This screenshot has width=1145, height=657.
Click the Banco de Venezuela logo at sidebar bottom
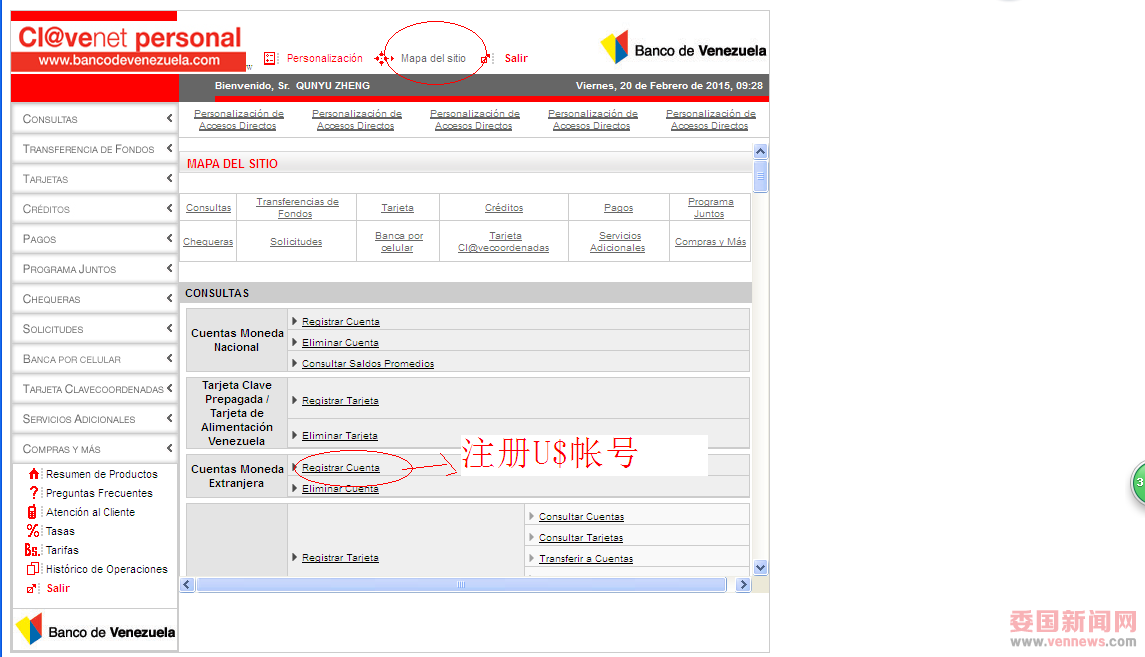coord(96,631)
